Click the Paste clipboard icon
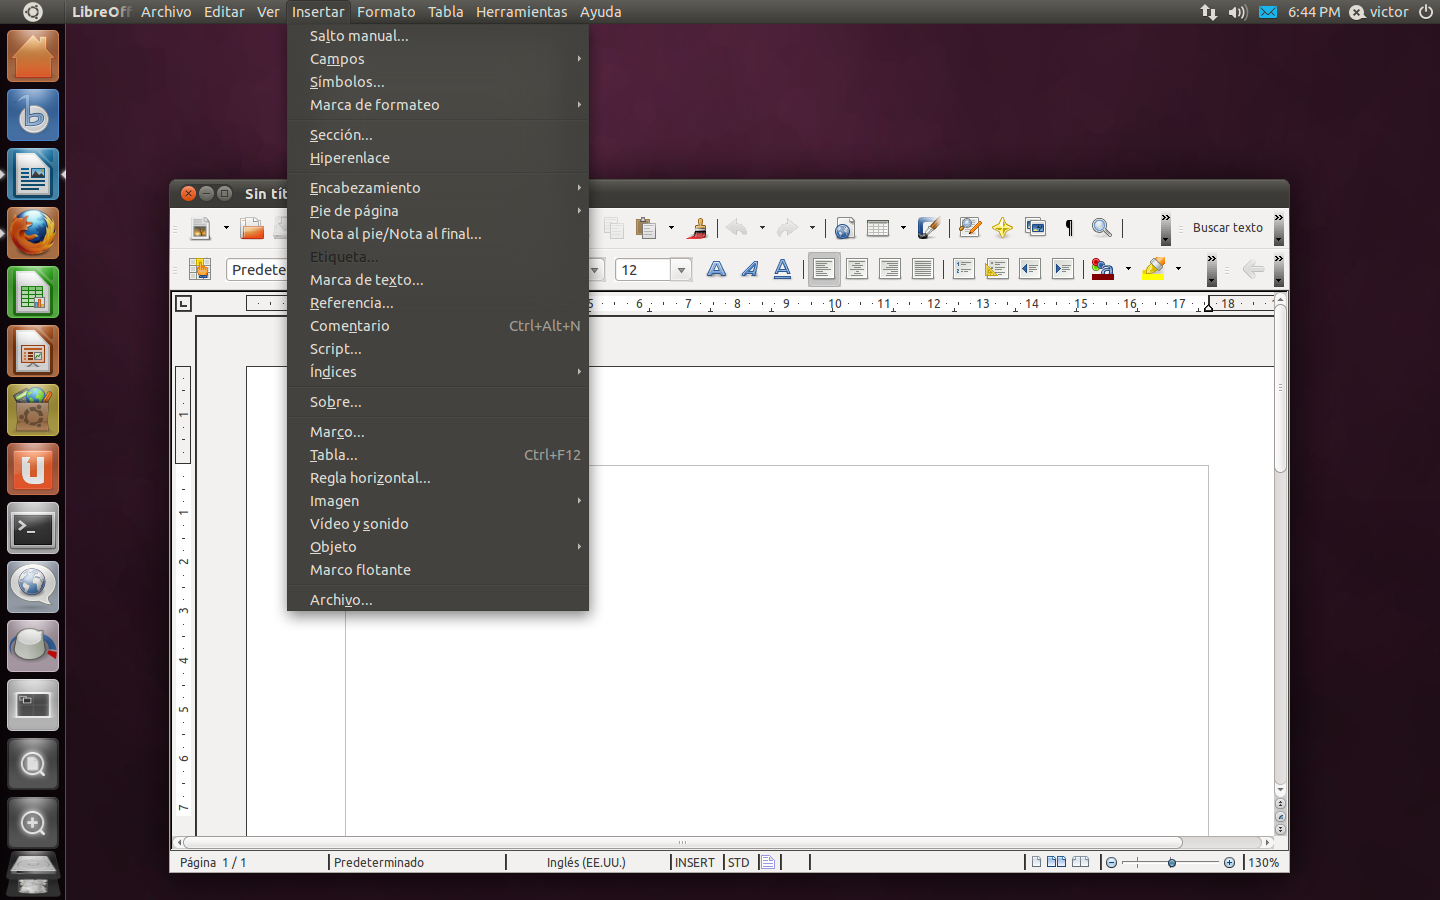This screenshot has height=900, width=1440. tap(646, 228)
